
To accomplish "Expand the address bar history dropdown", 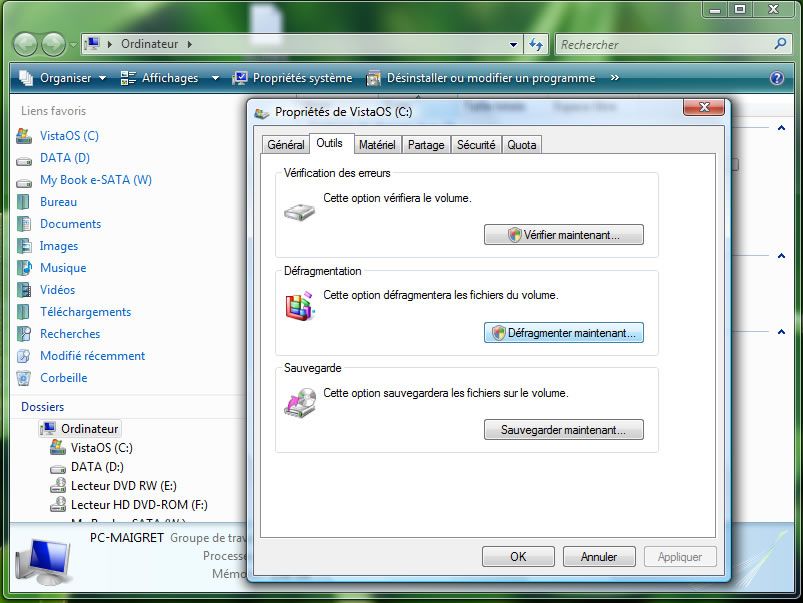I will pyautogui.click(x=513, y=45).
